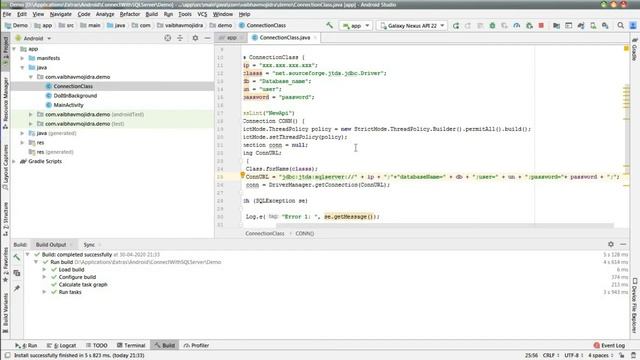
Task: Open the Terminal tool window
Action: (x=131, y=345)
